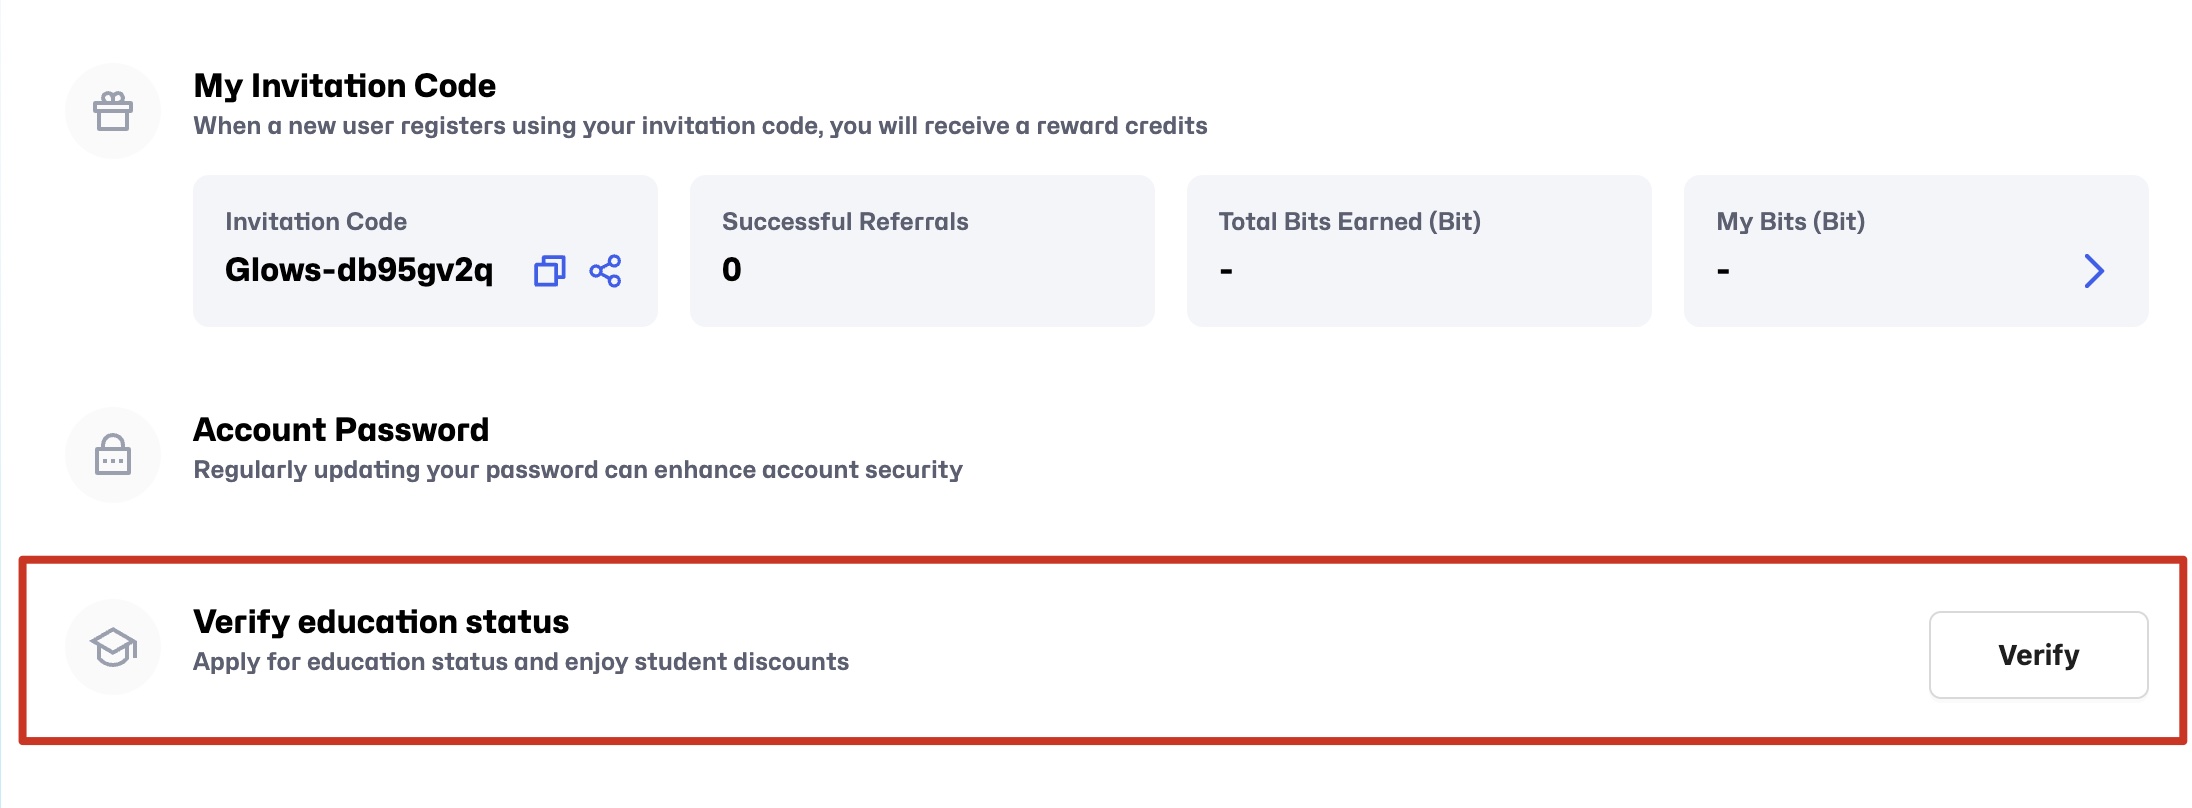Open My Bits details chevron
This screenshot has height=808, width=2192.
pyautogui.click(x=2093, y=271)
